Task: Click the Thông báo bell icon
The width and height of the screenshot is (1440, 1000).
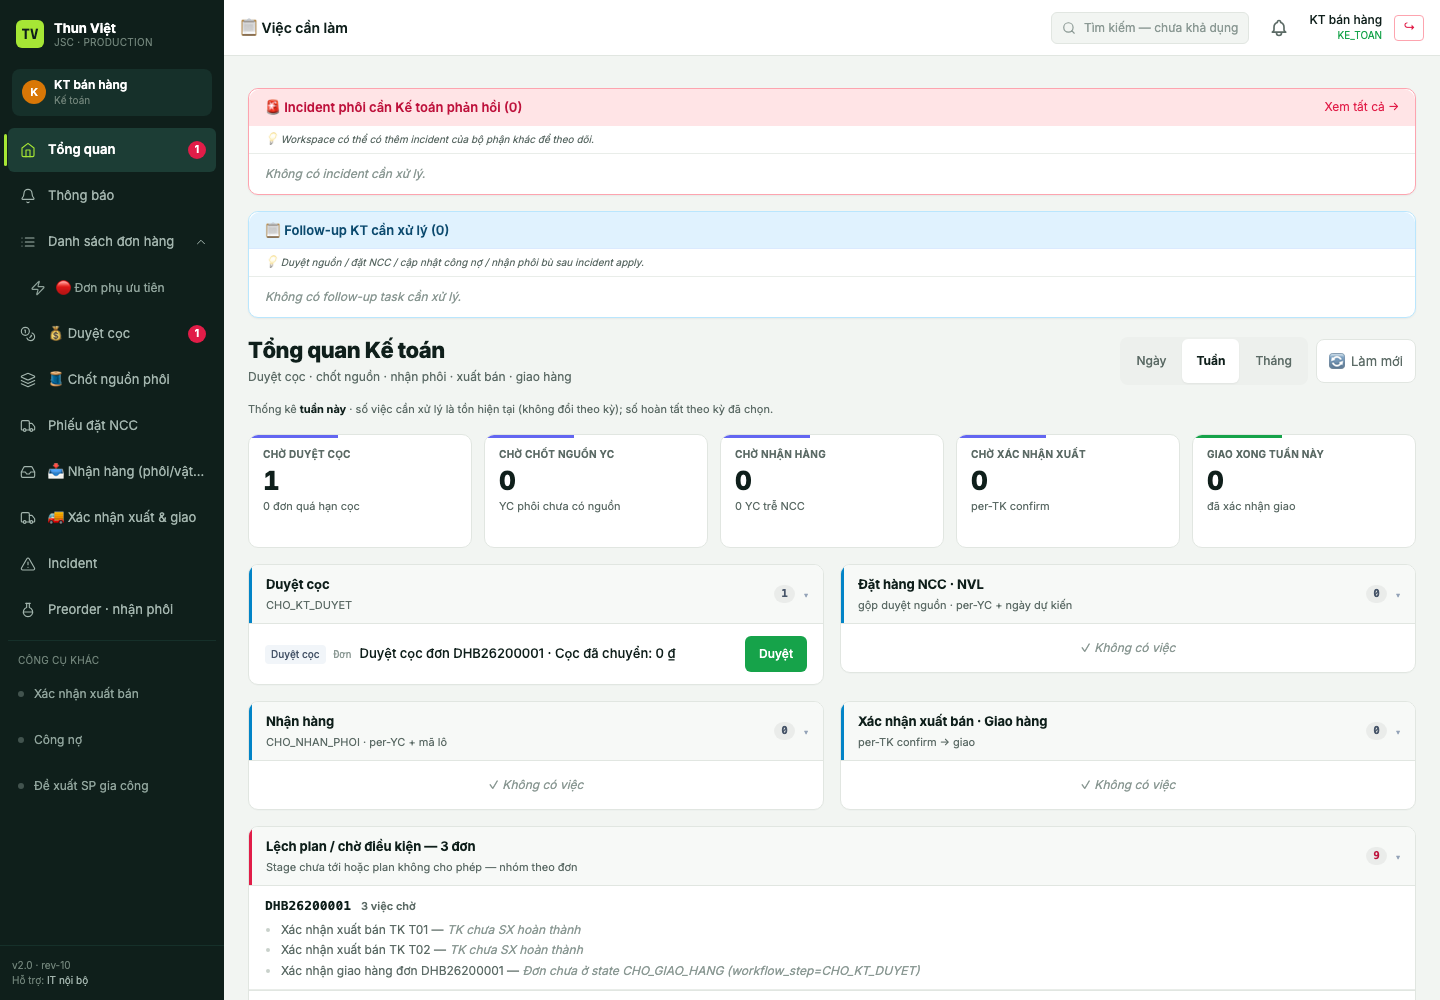Action: (x=28, y=196)
